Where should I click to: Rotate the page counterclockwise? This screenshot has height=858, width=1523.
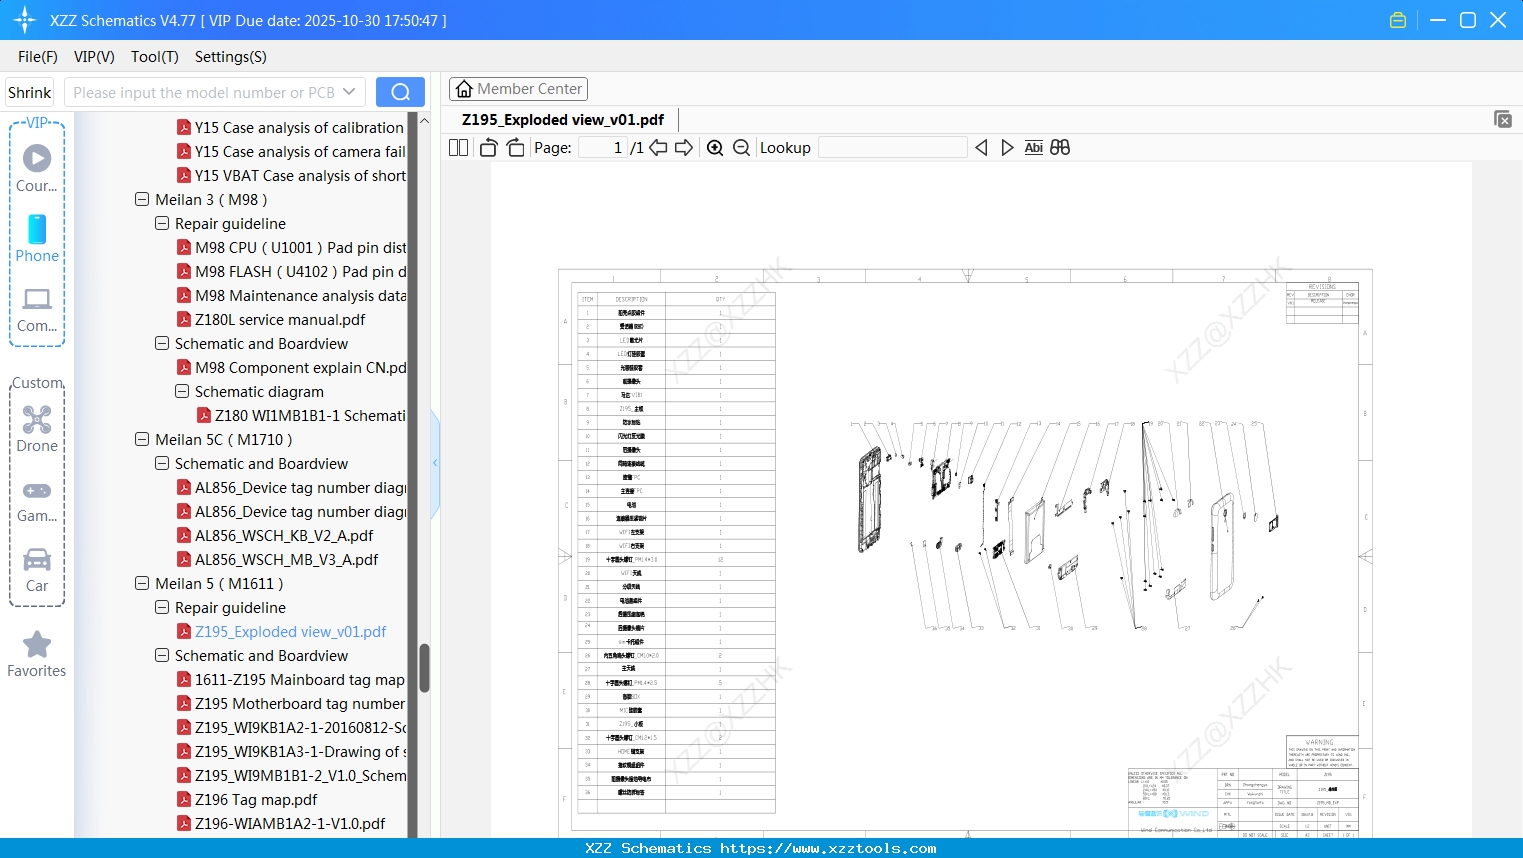coord(489,147)
